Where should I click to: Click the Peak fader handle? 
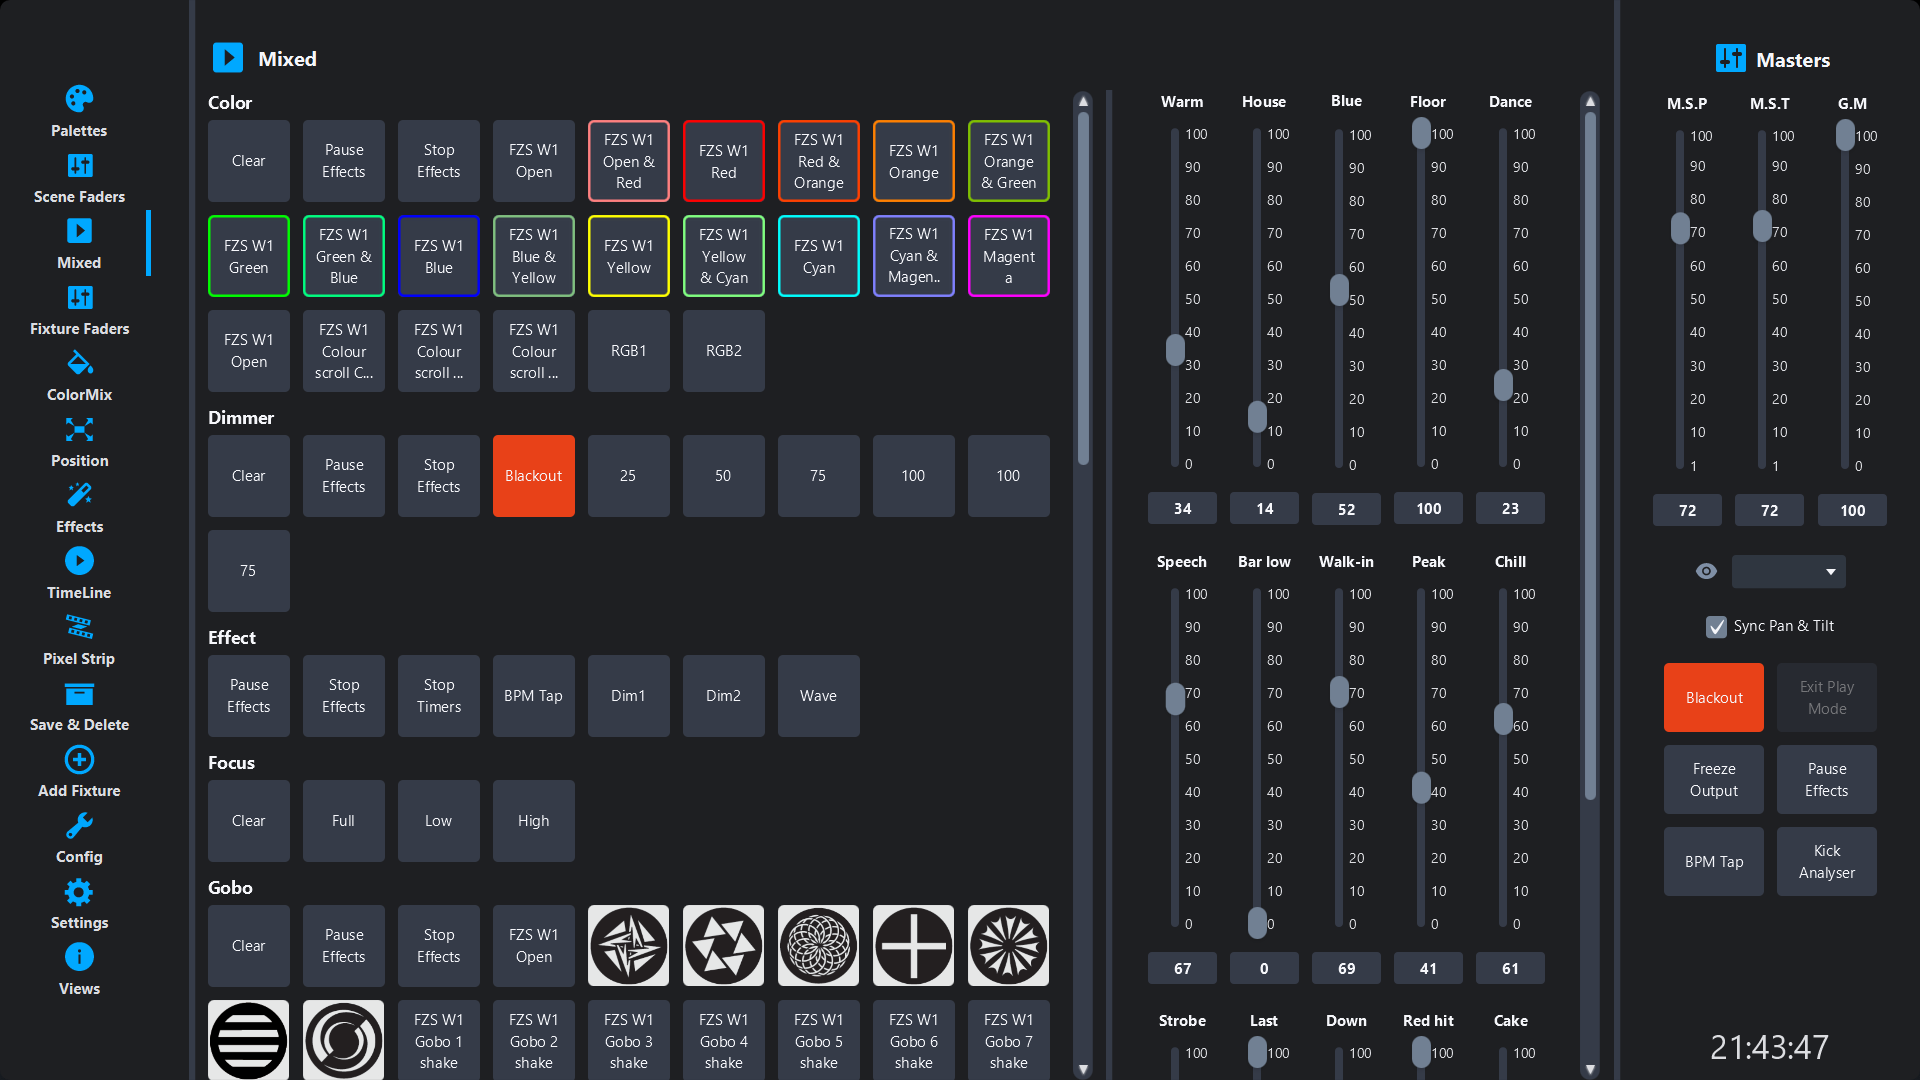(1421, 788)
